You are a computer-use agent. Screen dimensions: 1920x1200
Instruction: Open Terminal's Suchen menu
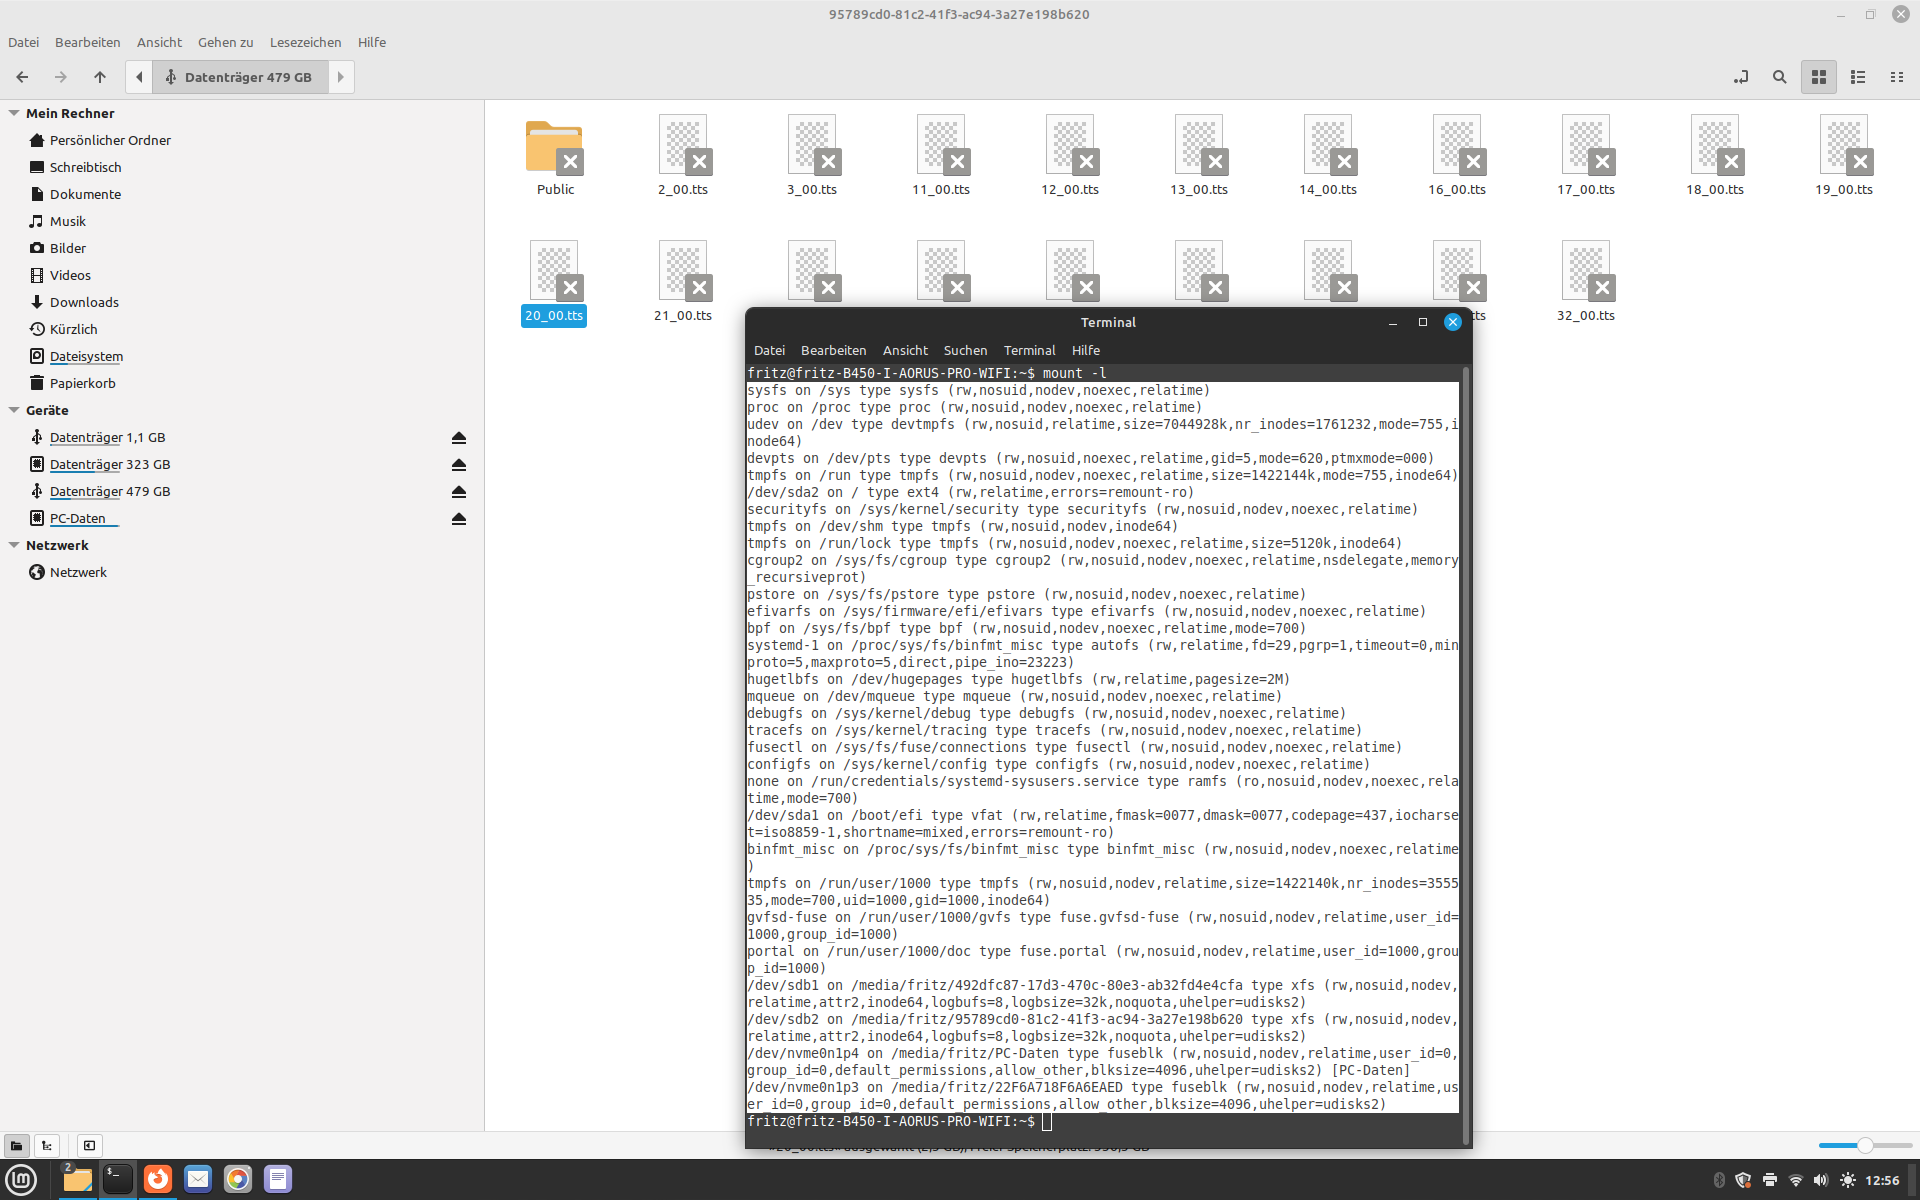pyautogui.click(x=965, y=350)
